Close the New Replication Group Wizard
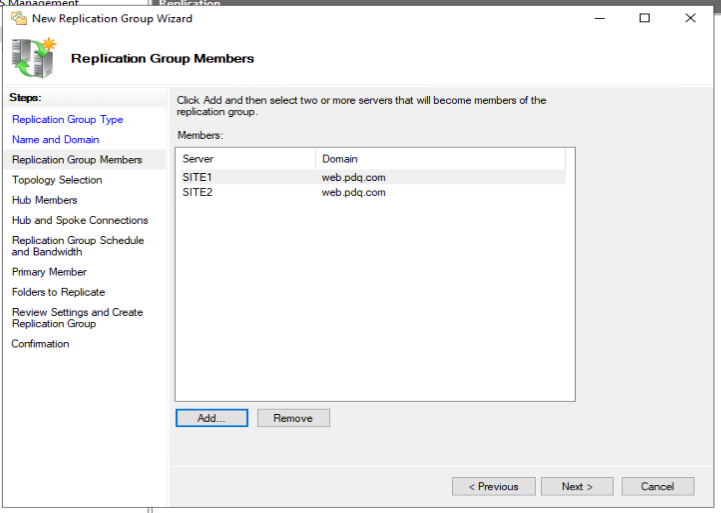The width and height of the screenshot is (721, 513). (690, 18)
